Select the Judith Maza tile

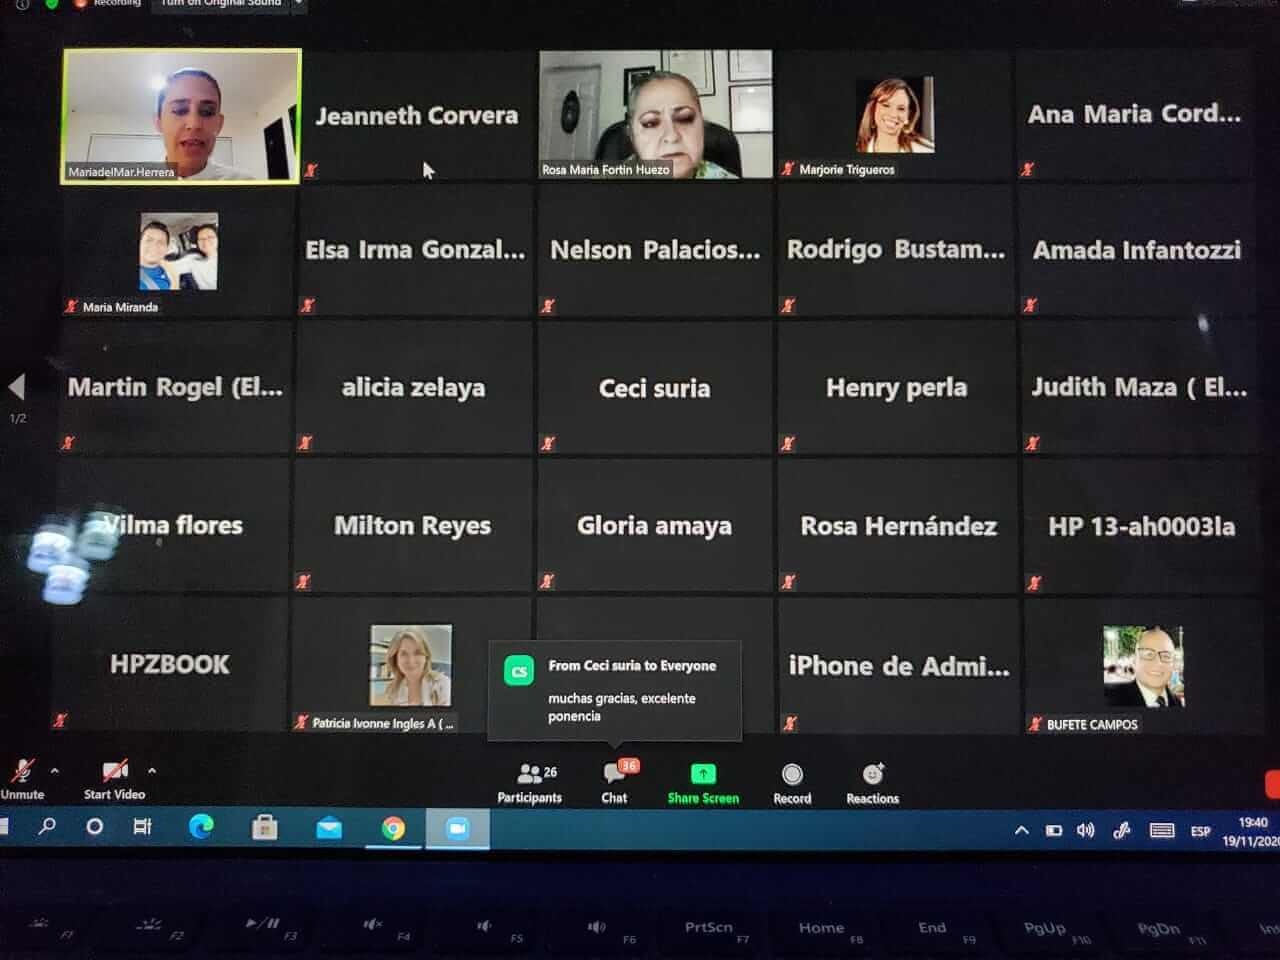pyautogui.click(x=1139, y=388)
